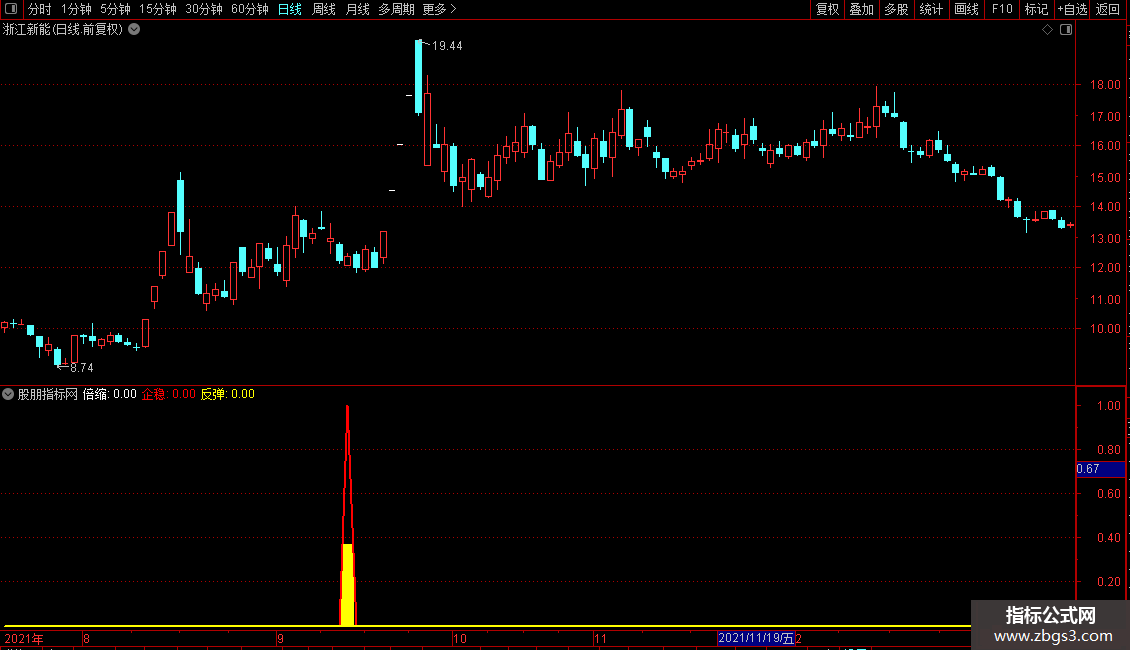Click month 9 on the time axis
This screenshot has width=1130, height=650.
click(x=280, y=639)
